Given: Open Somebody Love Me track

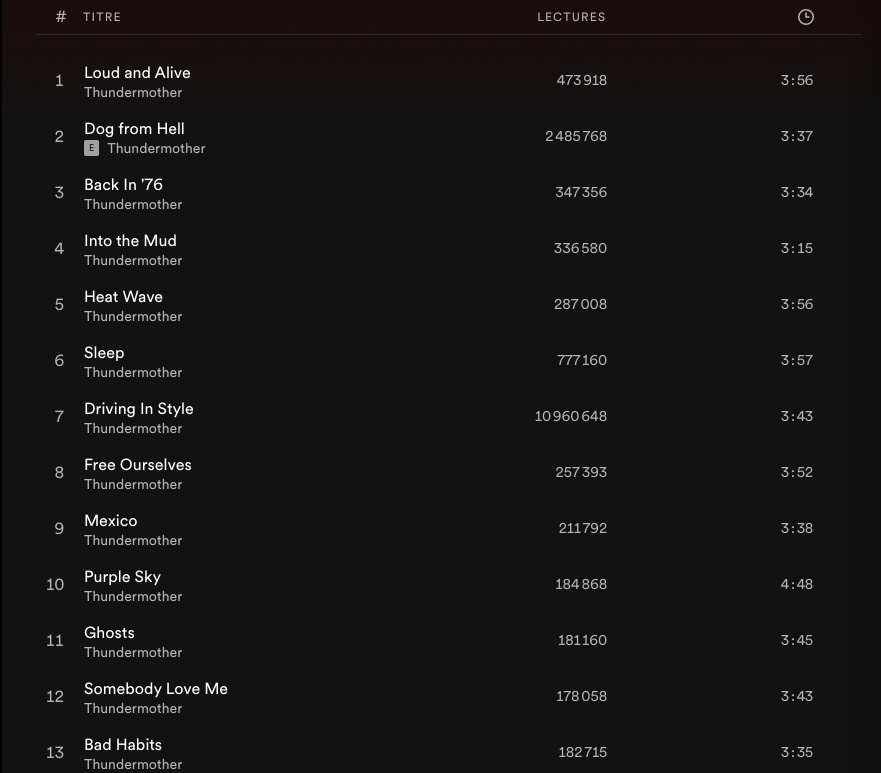Looking at the screenshot, I should (156, 689).
